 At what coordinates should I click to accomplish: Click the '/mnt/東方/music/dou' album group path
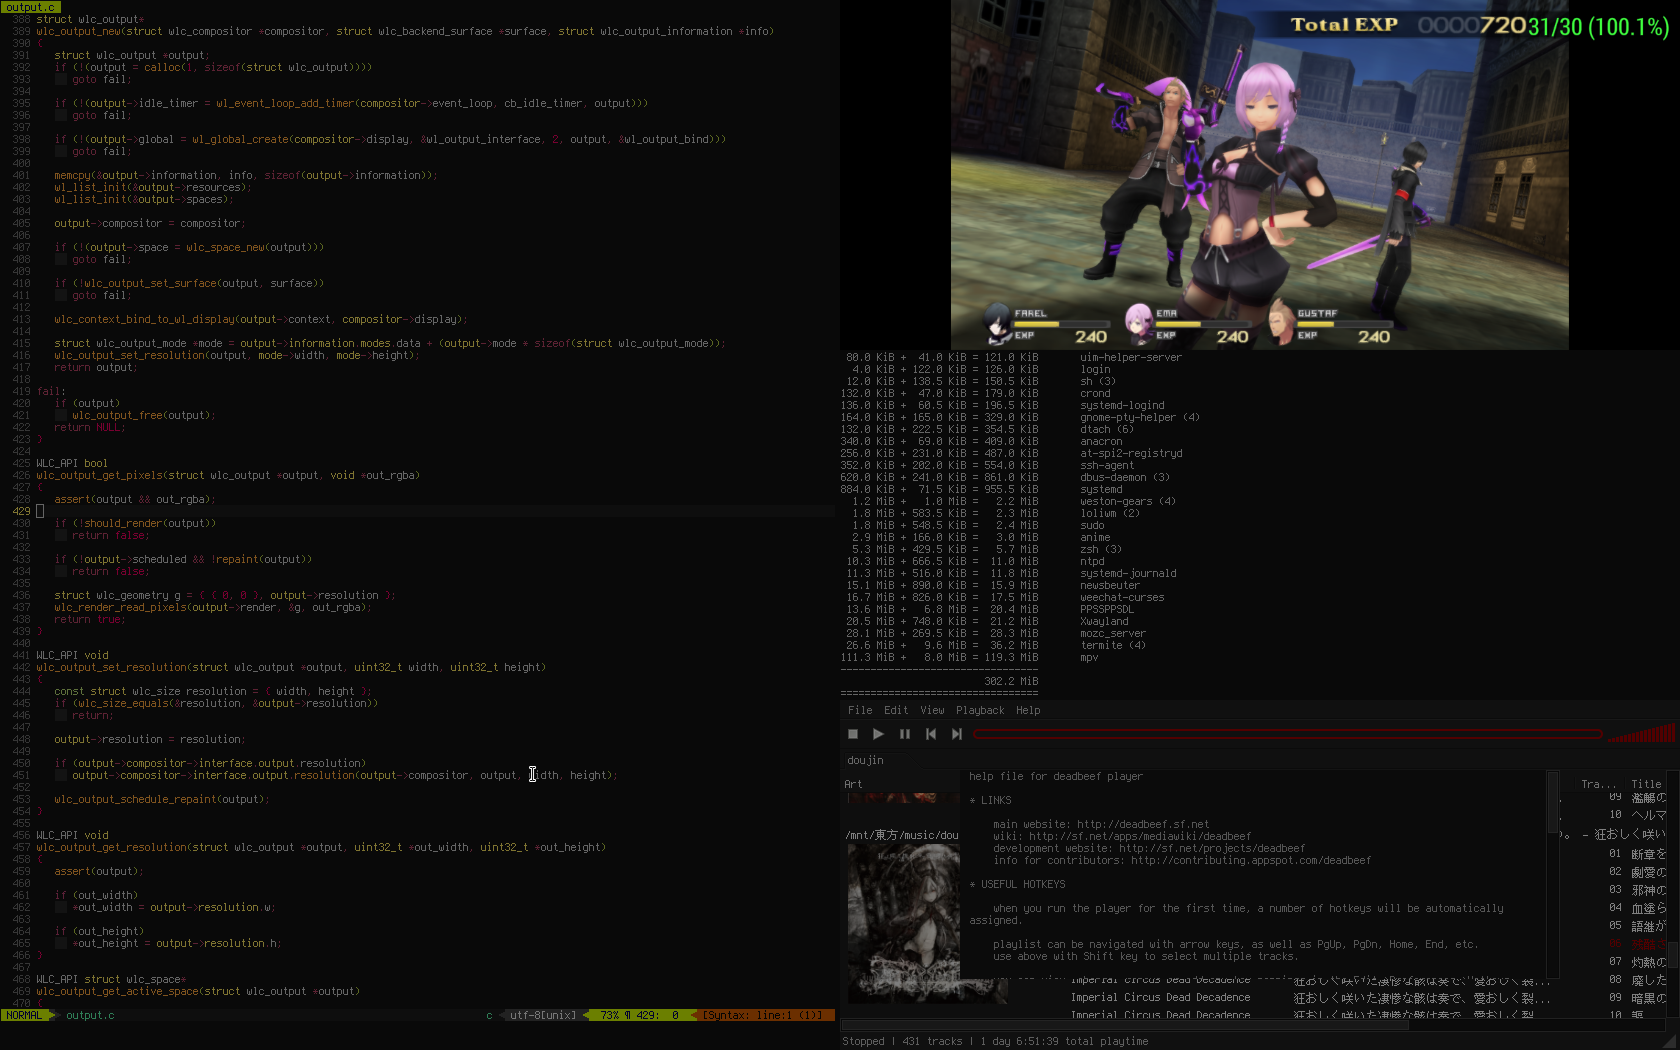pyautogui.click(x=902, y=835)
